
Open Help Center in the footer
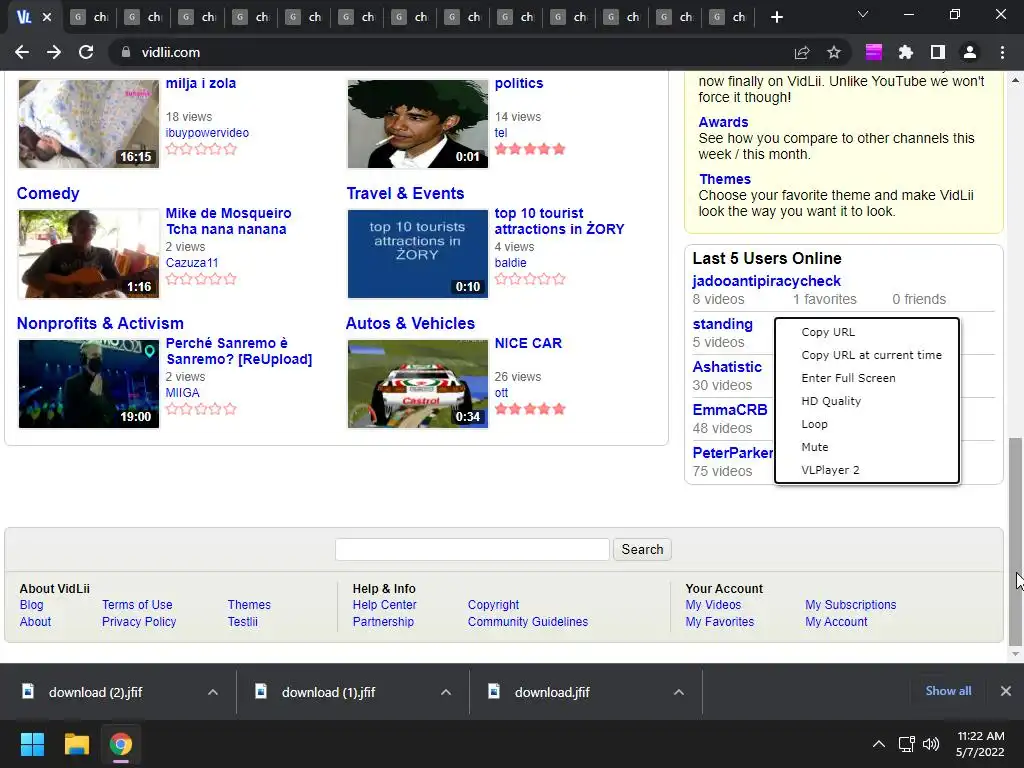[x=385, y=605]
